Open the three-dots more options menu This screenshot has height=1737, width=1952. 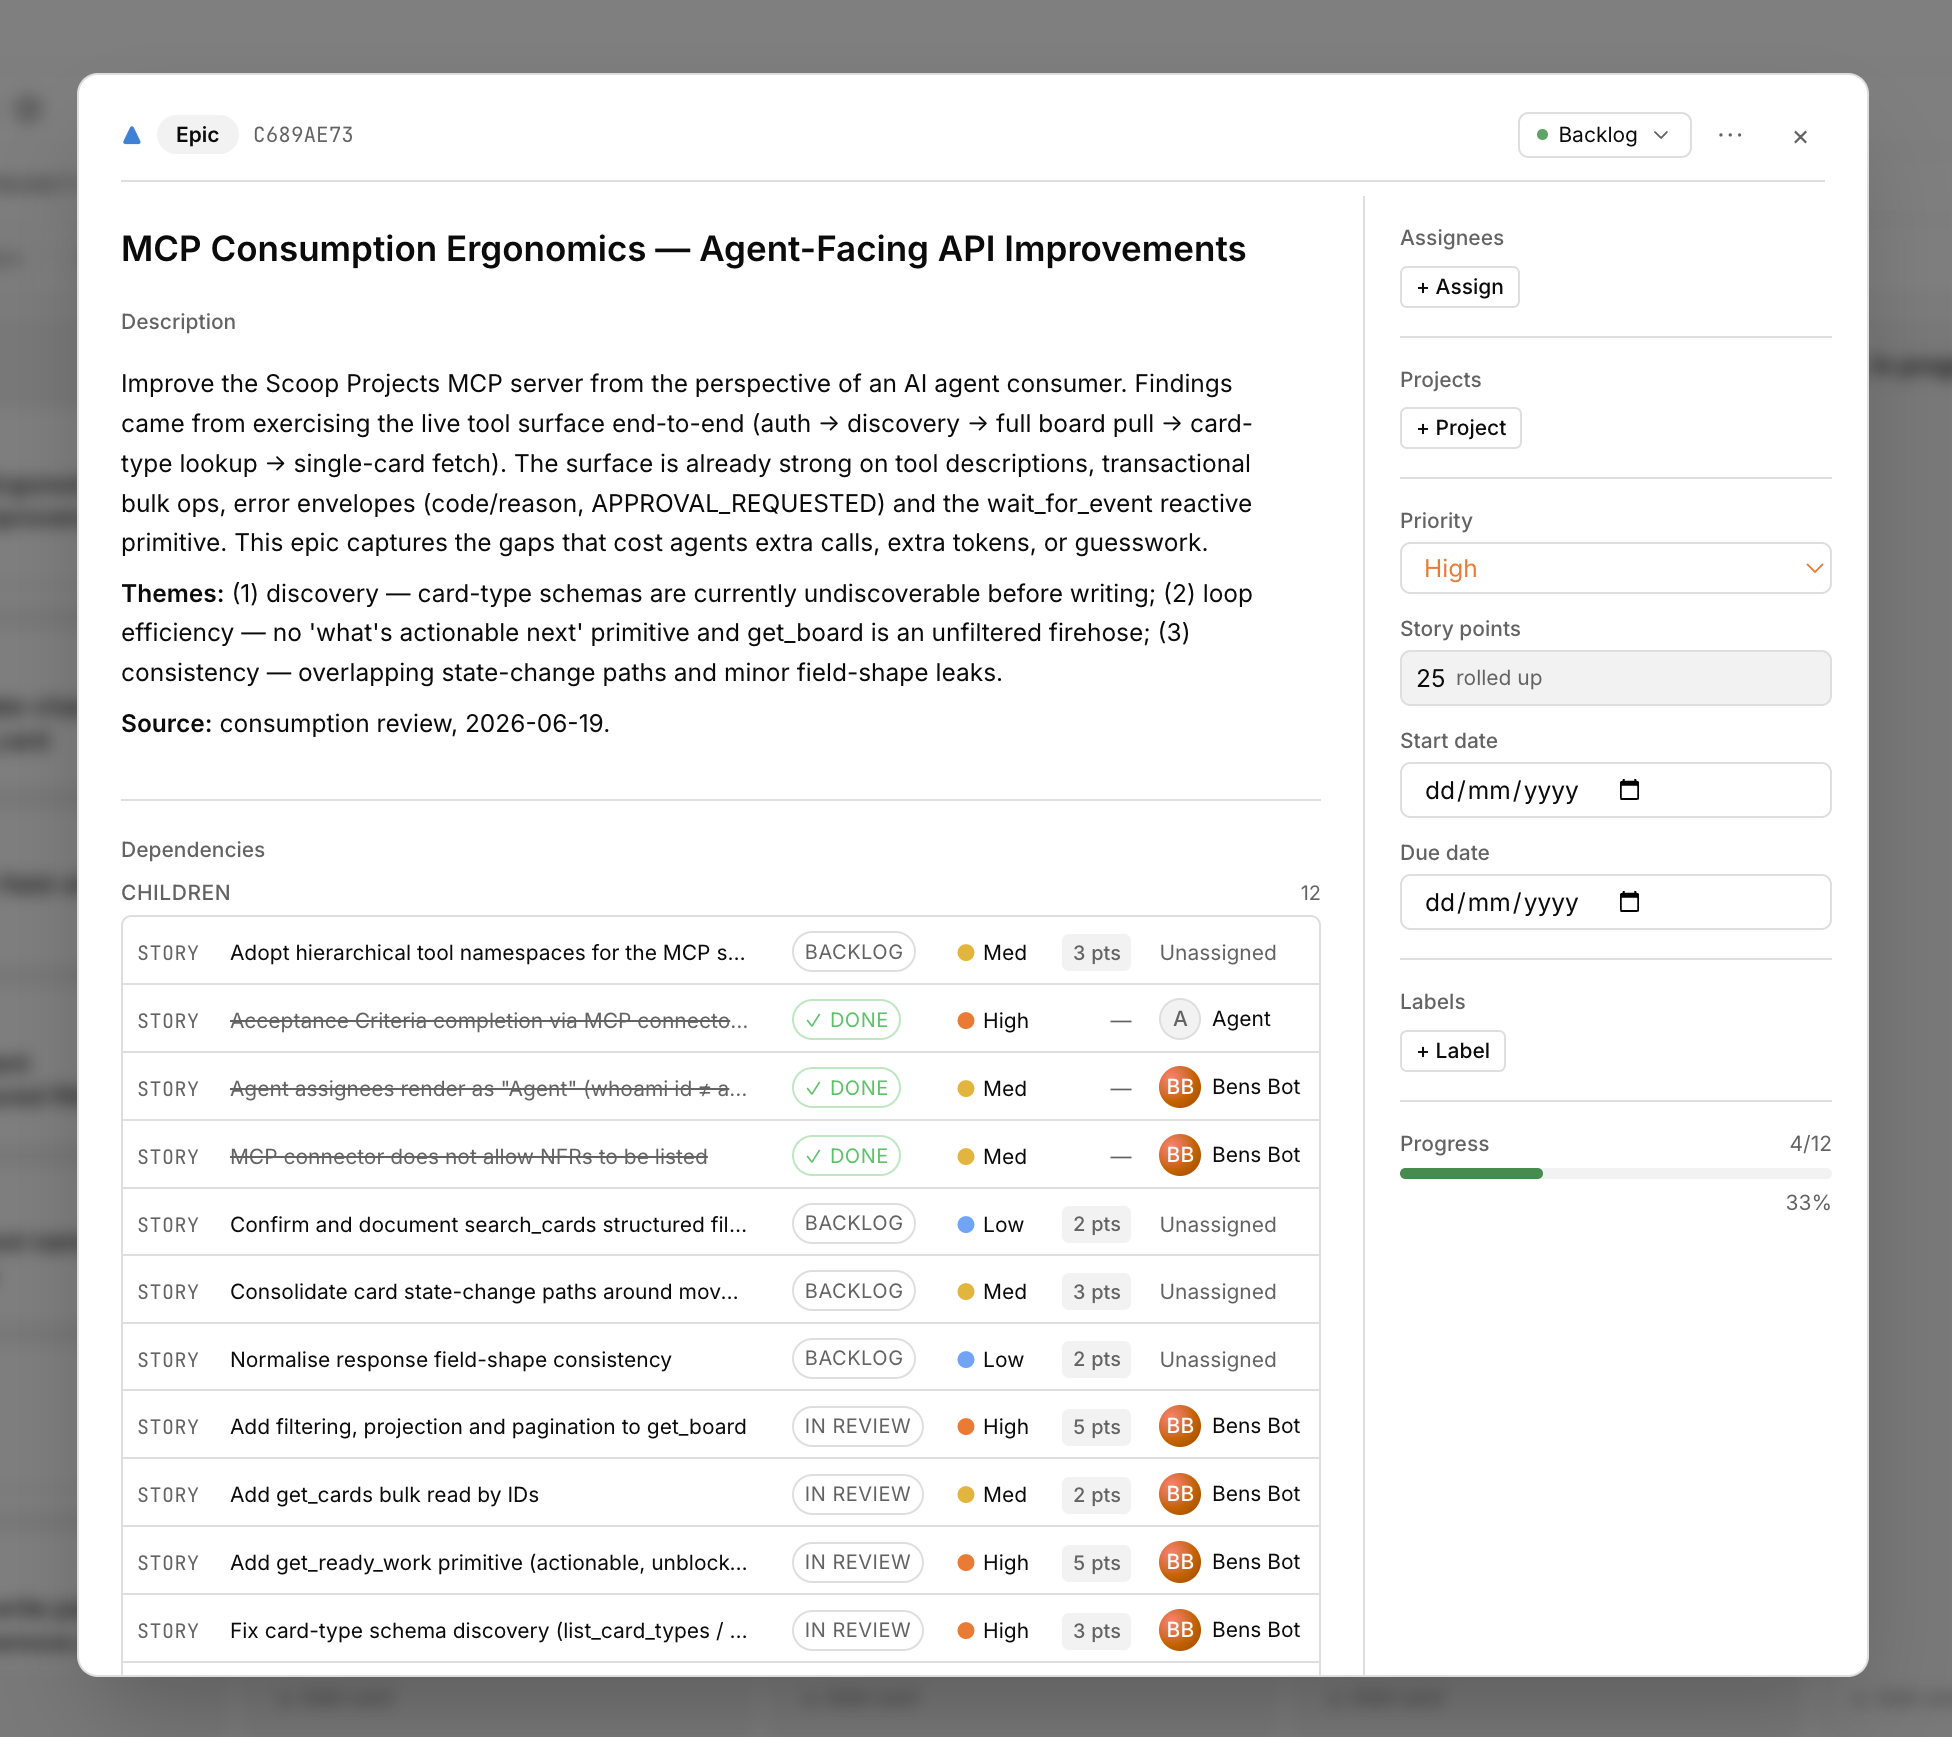[1730, 135]
